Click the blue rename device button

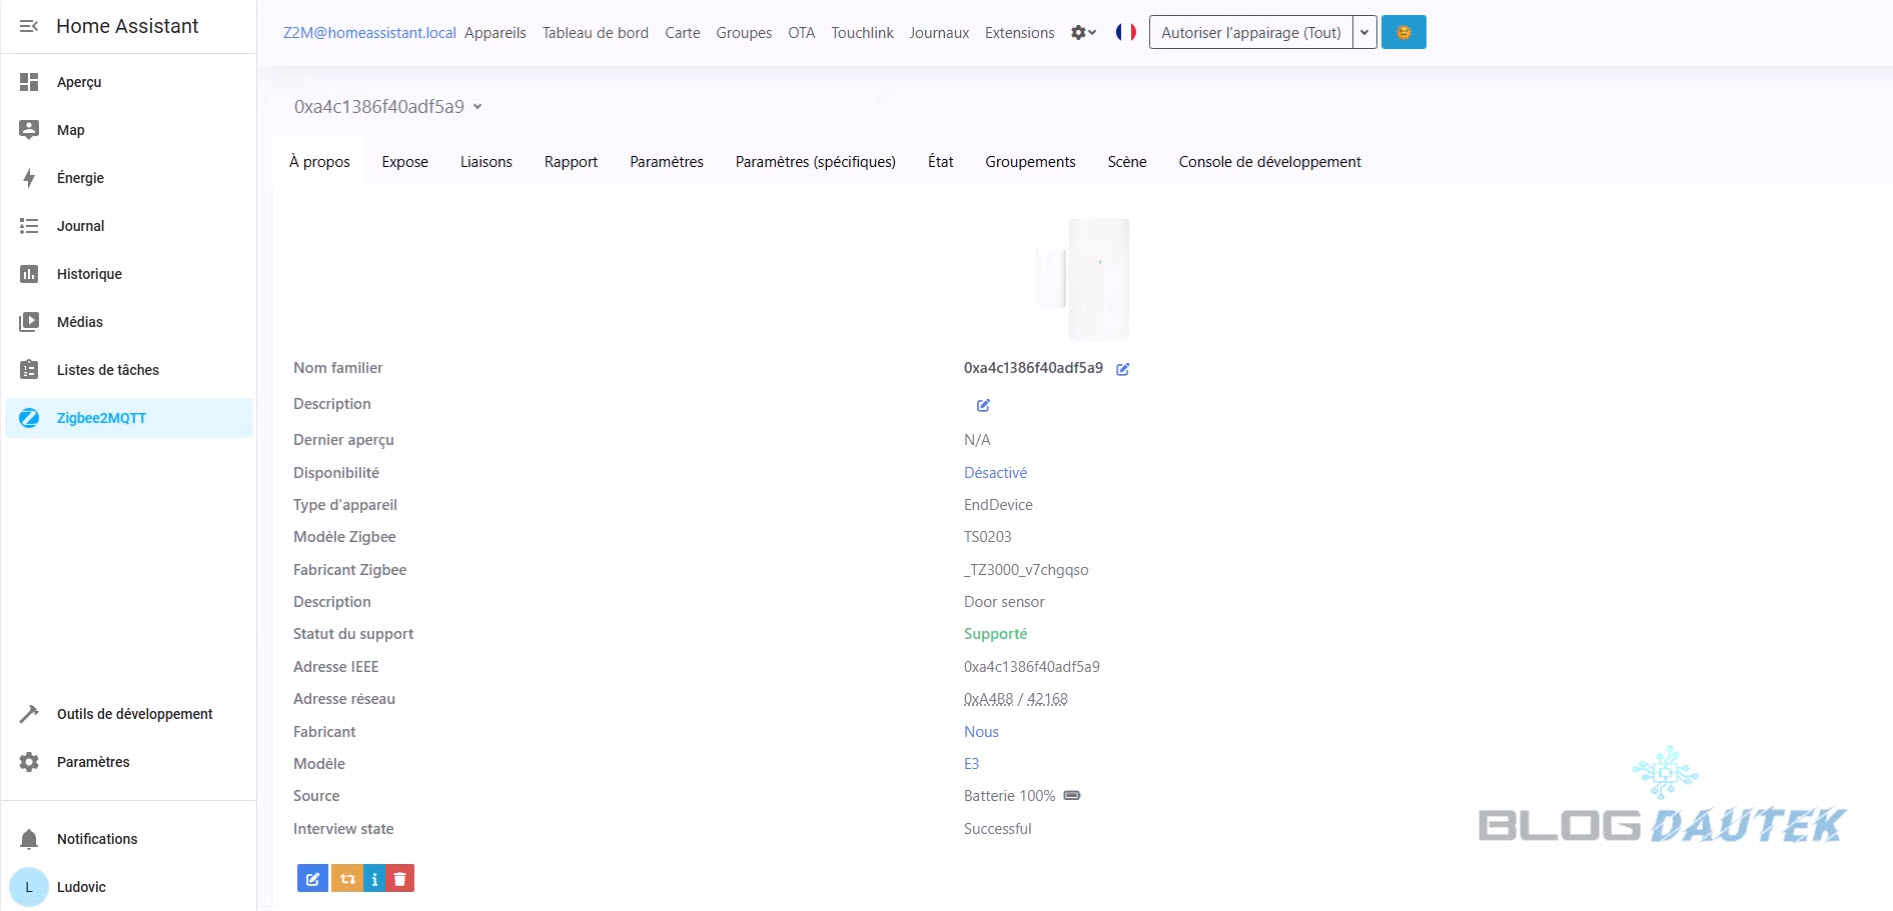[x=312, y=879]
